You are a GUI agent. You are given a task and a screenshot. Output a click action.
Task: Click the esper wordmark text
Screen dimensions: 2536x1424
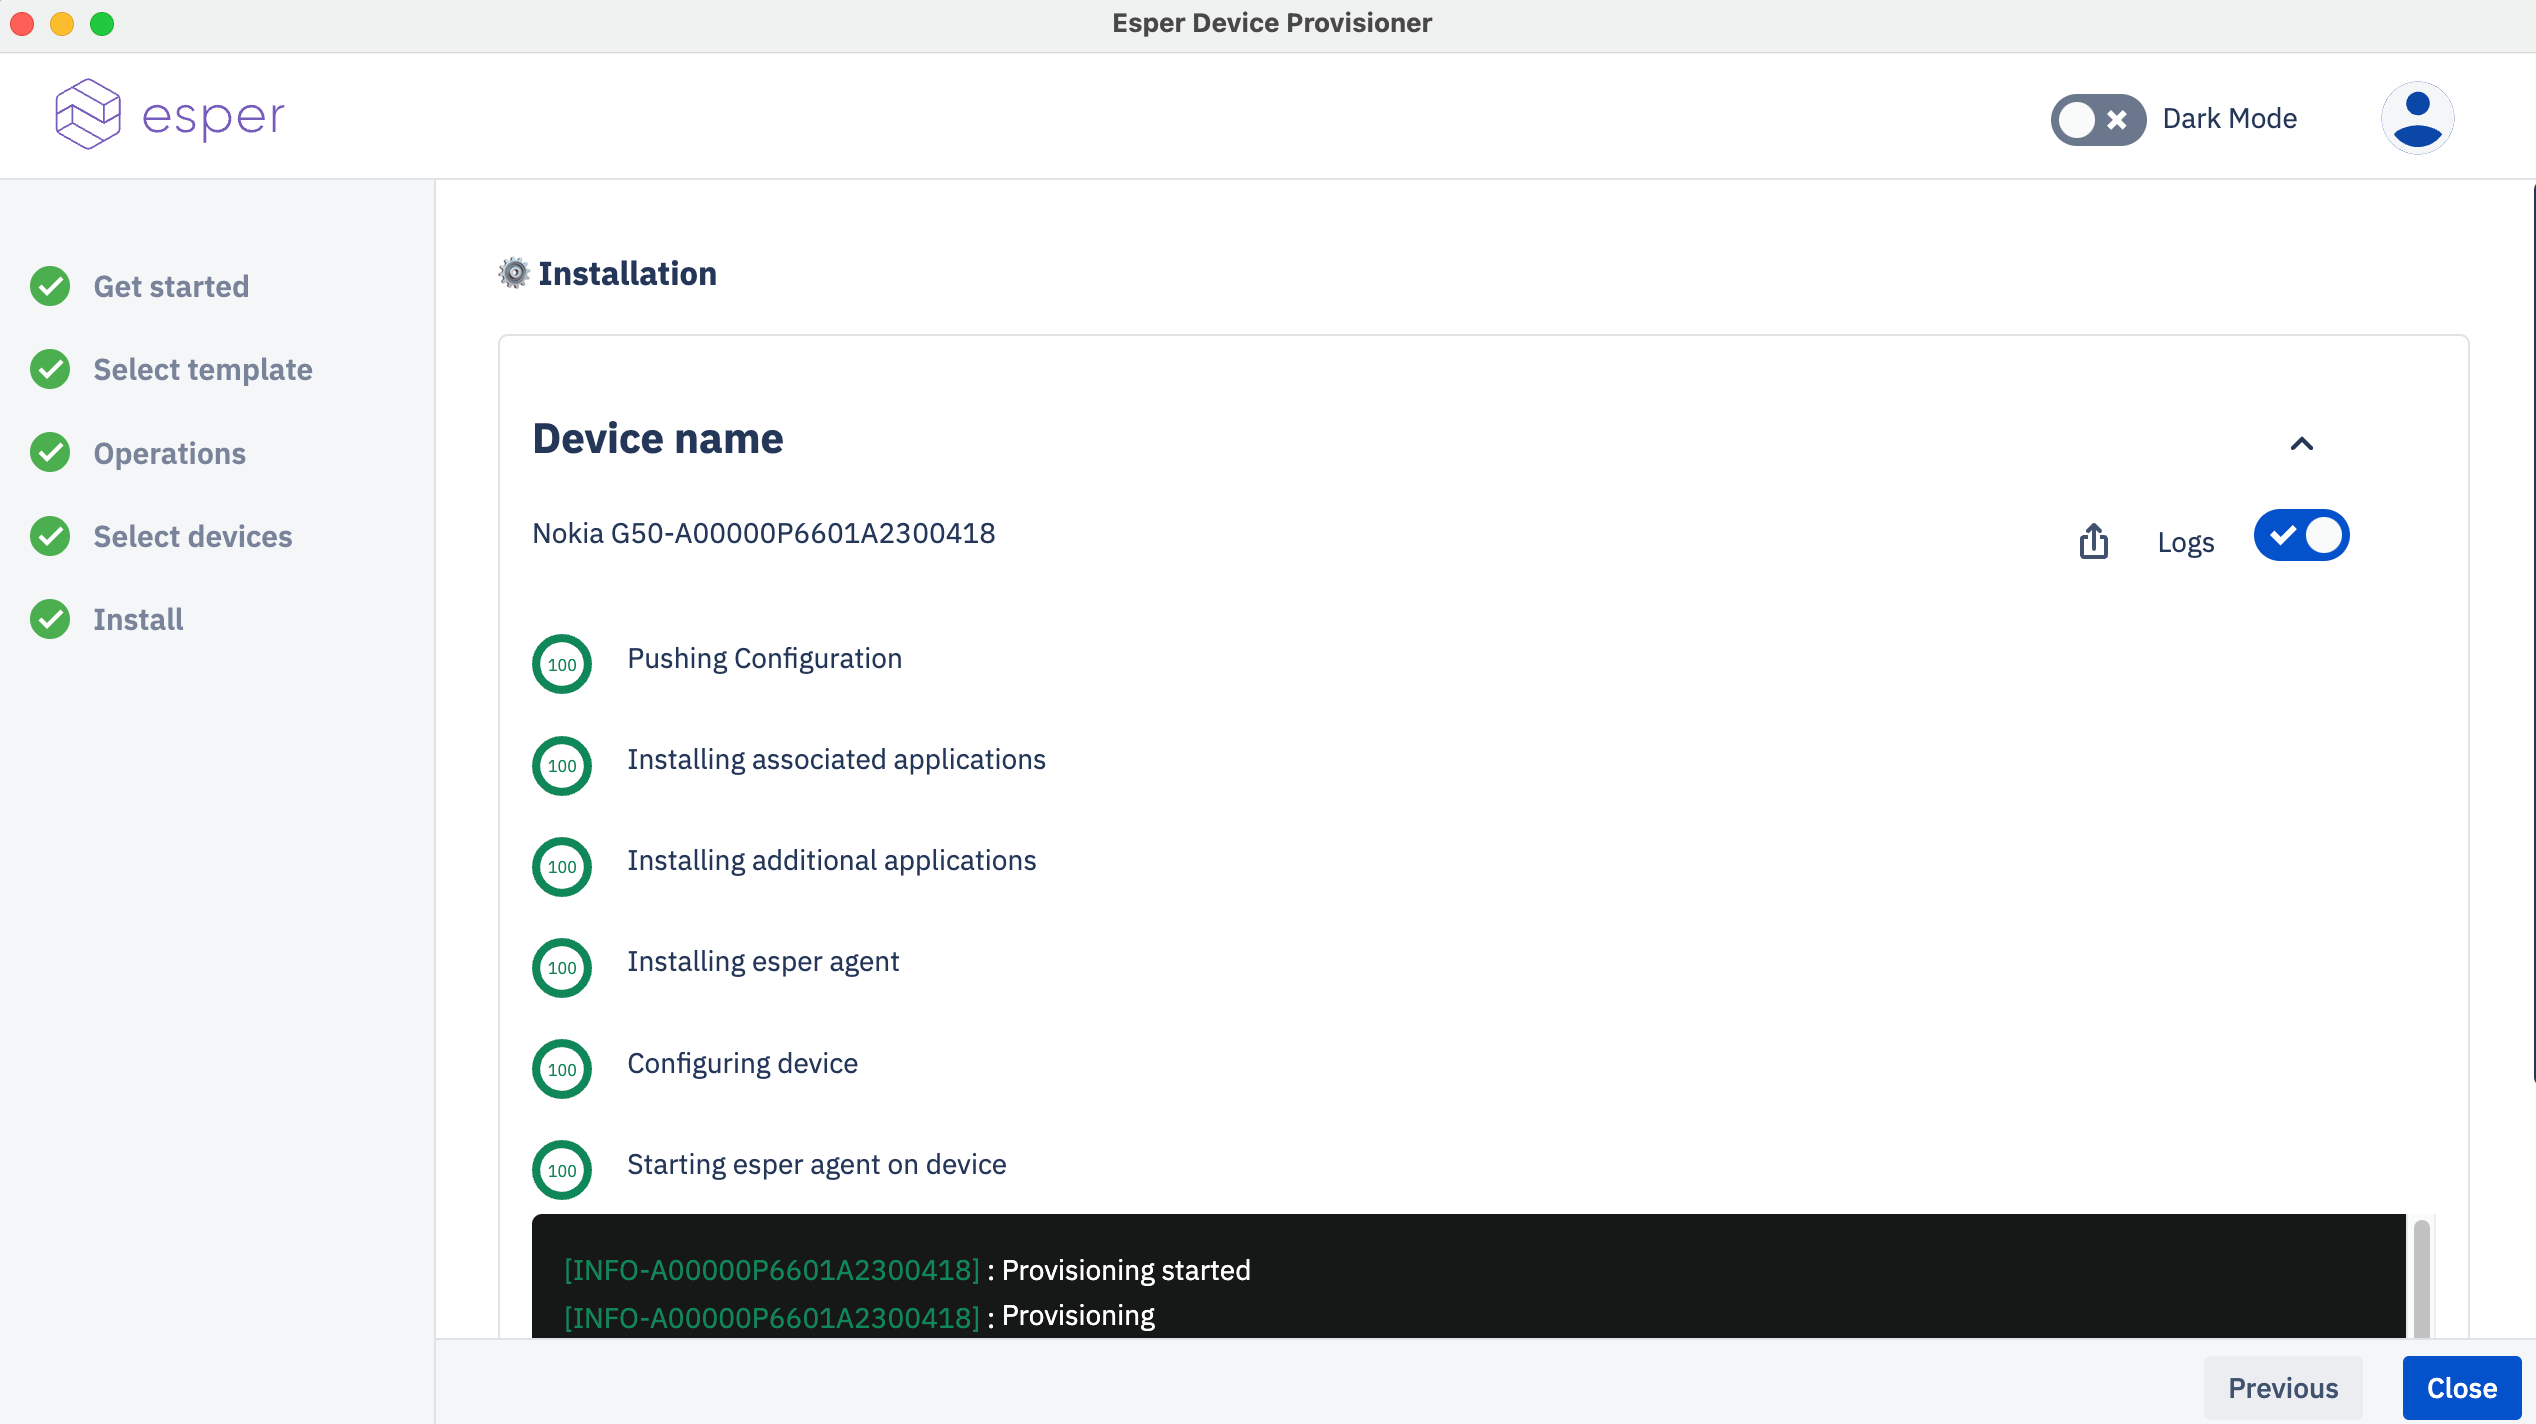pyautogui.click(x=213, y=118)
